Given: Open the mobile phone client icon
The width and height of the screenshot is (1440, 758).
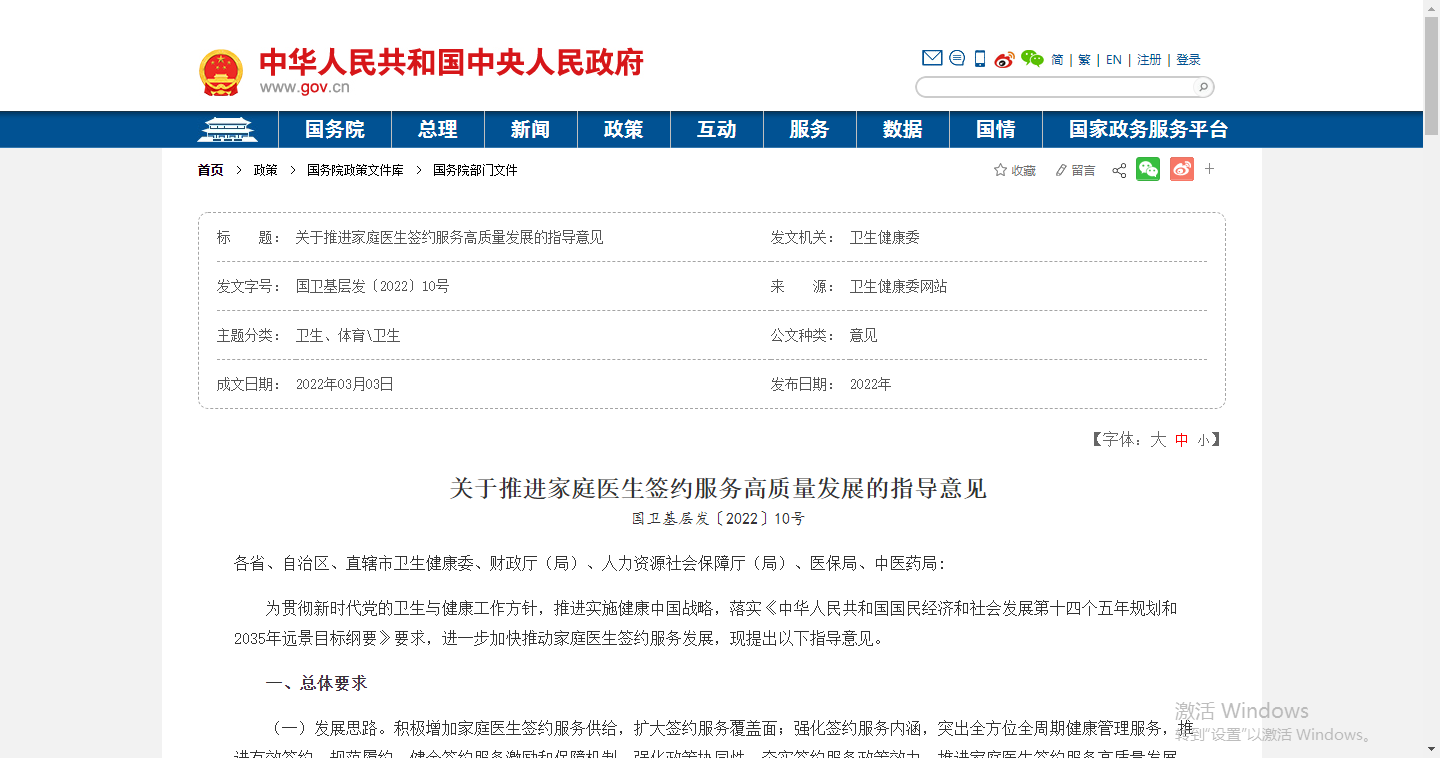Looking at the screenshot, I should (x=980, y=59).
